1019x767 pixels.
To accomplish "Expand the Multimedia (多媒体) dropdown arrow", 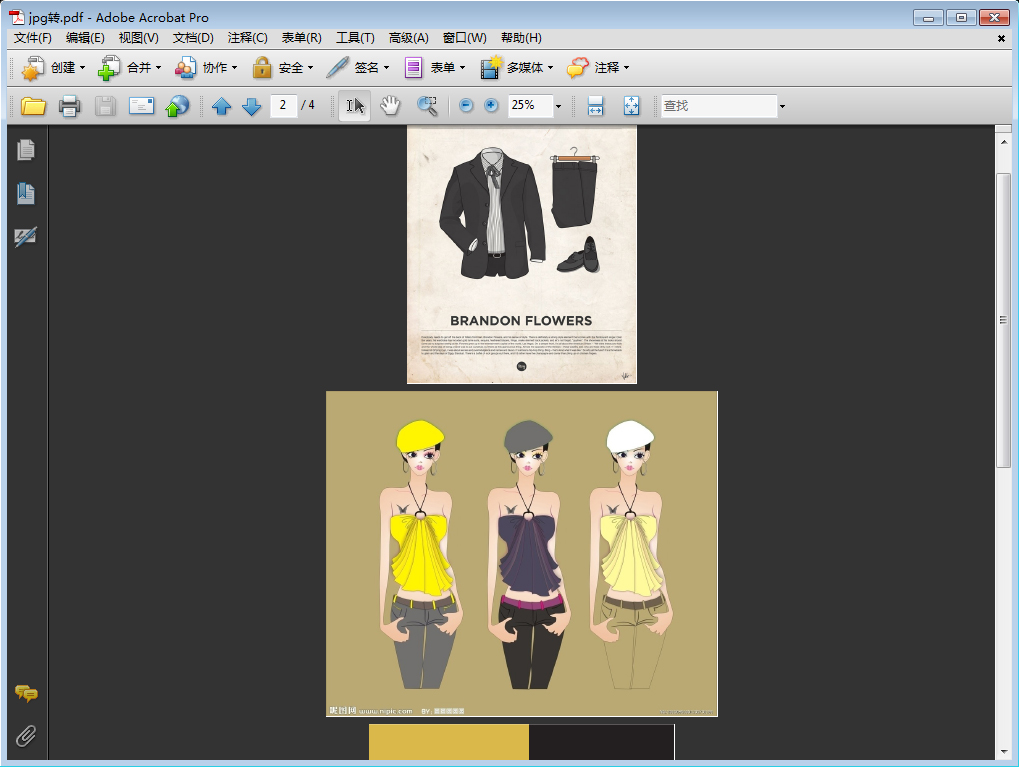I will [x=550, y=68].
